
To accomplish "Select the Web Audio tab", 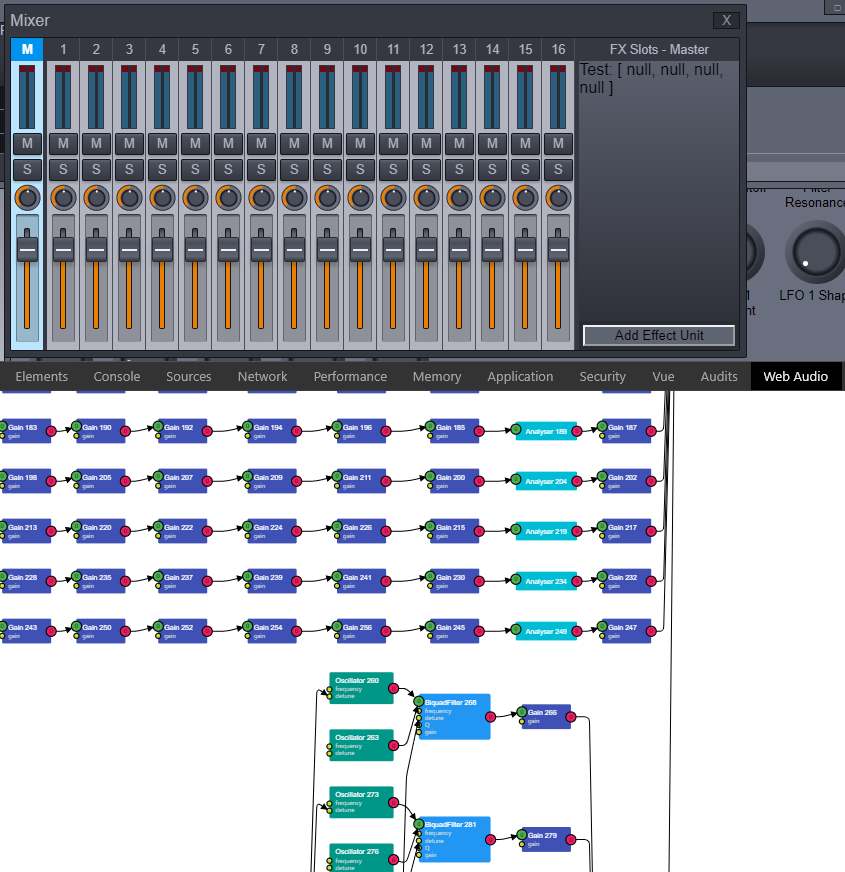I will pos(795,376).
